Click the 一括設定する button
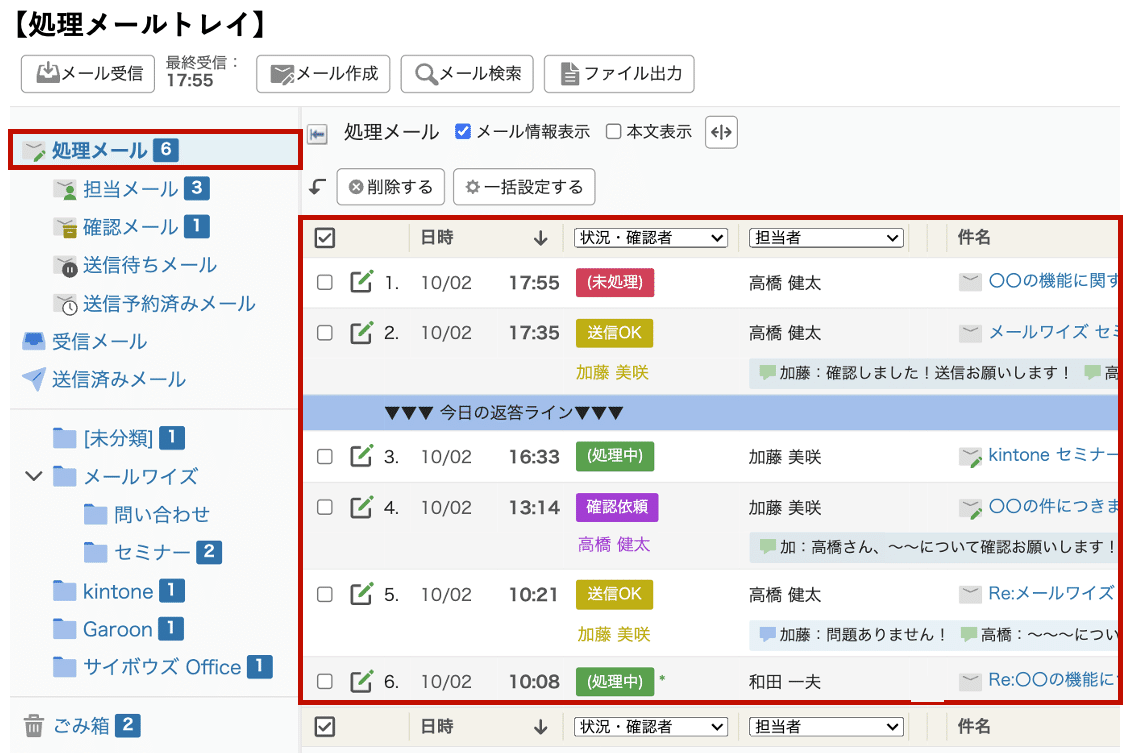 pos(524,186)
